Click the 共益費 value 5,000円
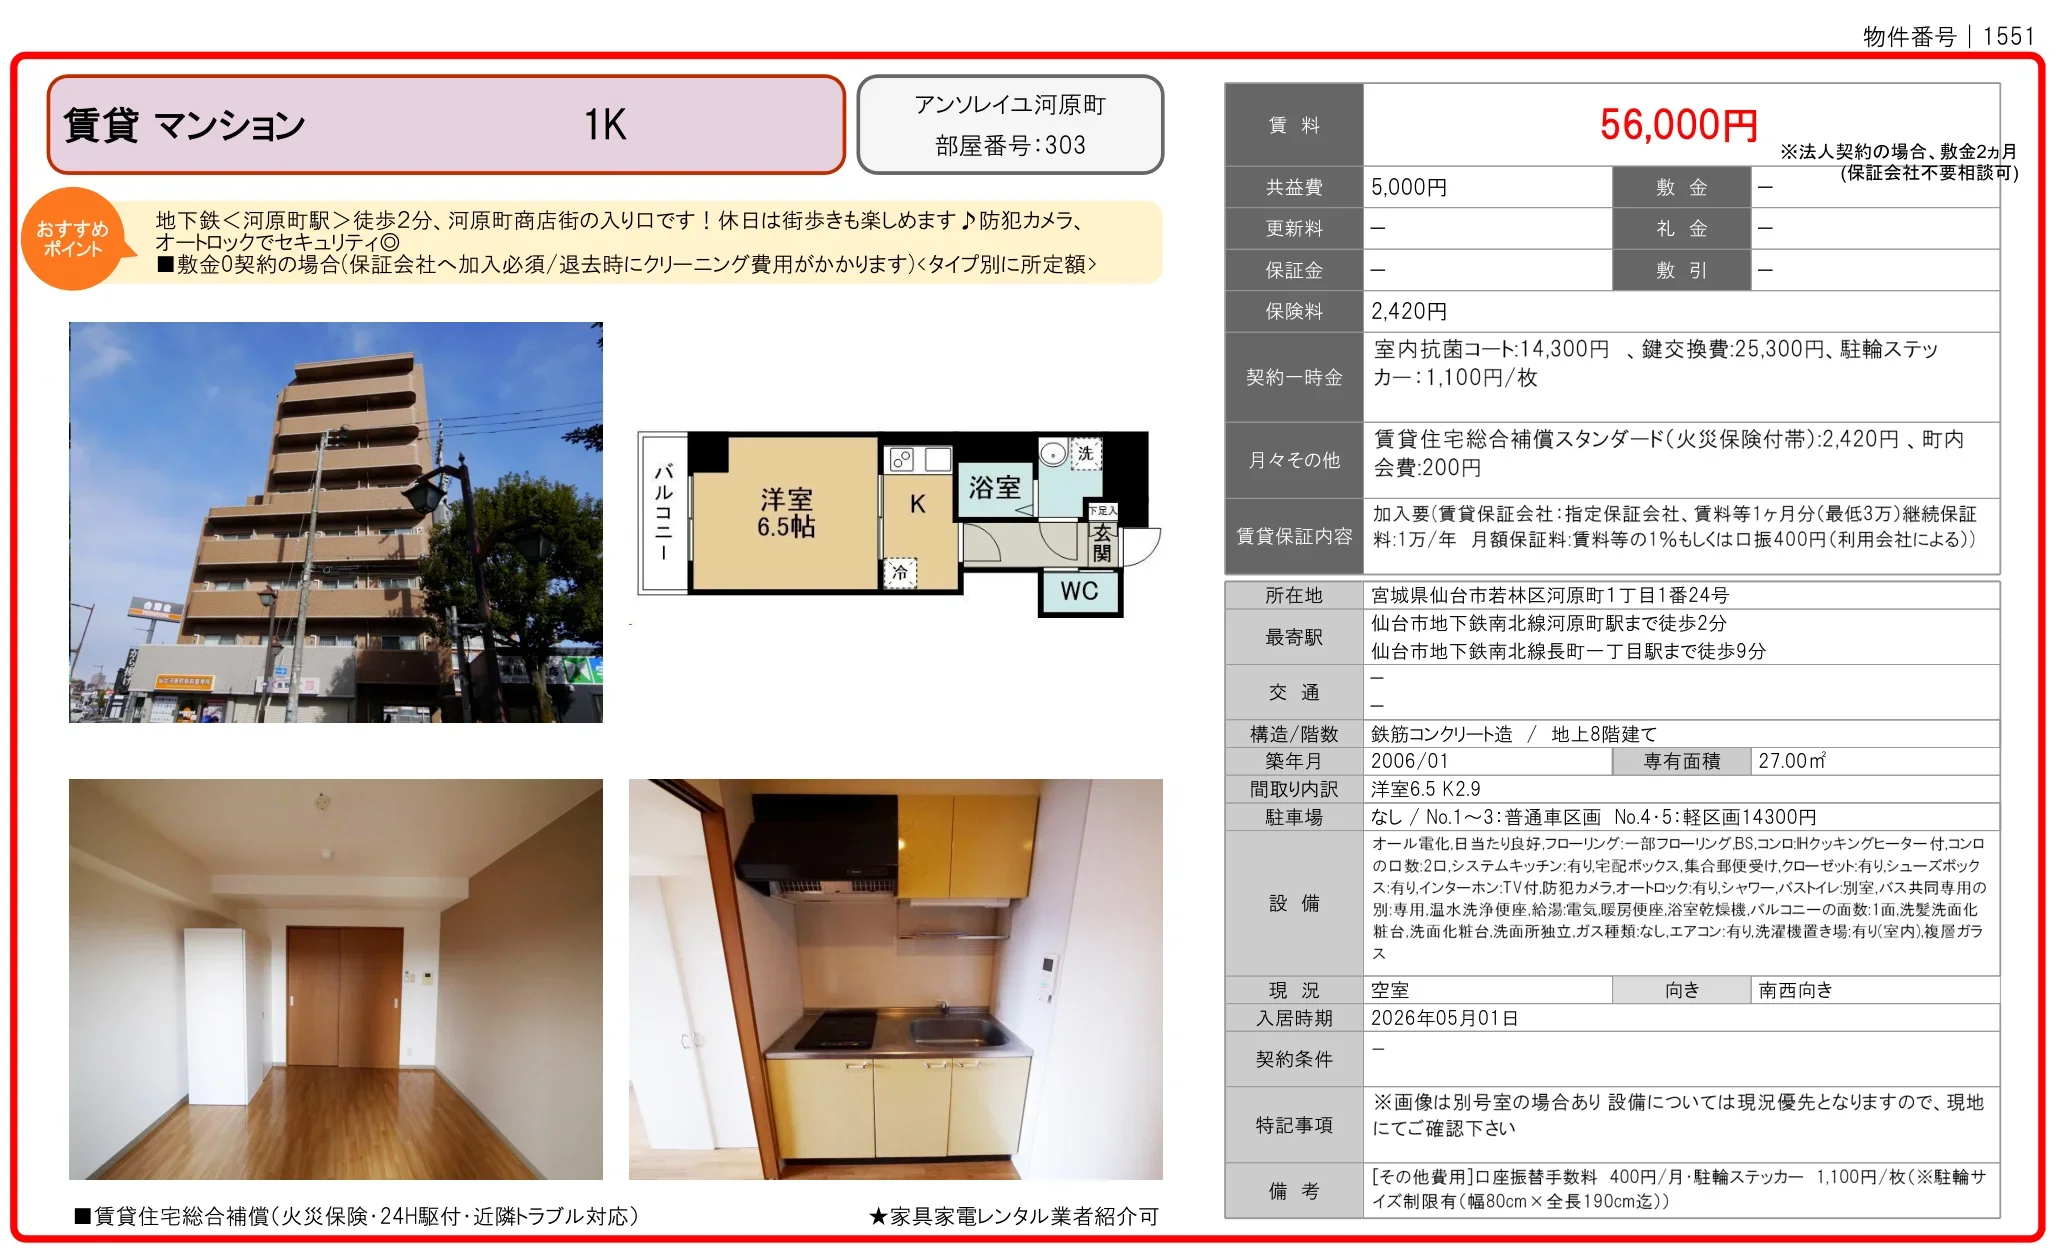The image size is (2056, 1252). point(1409,187)
